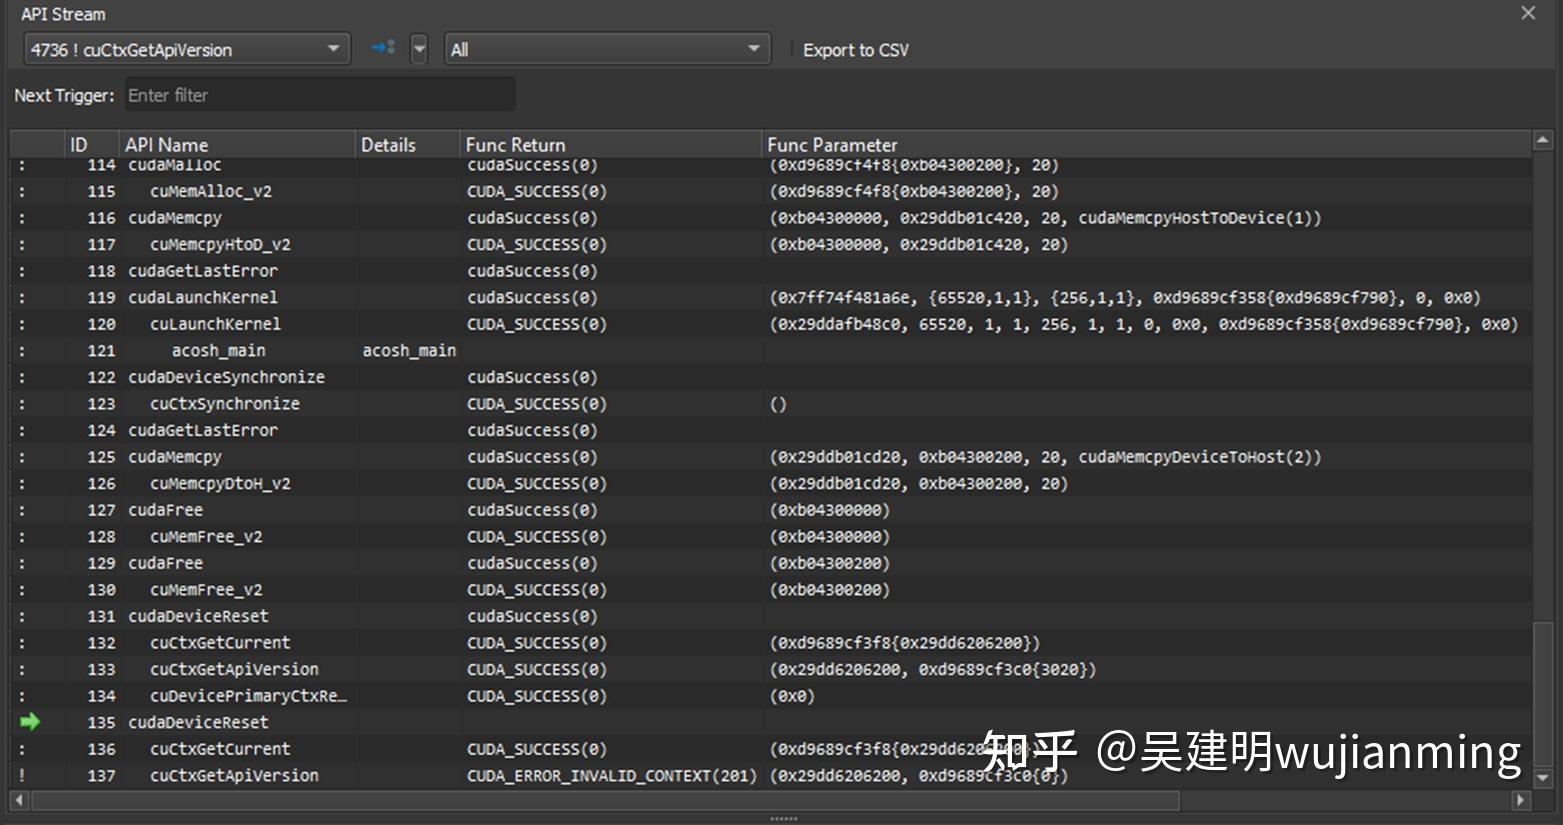
Task: Toggle the marker beside acosh_main row 121
Action: pyautogui.click(x=23, y=350)
